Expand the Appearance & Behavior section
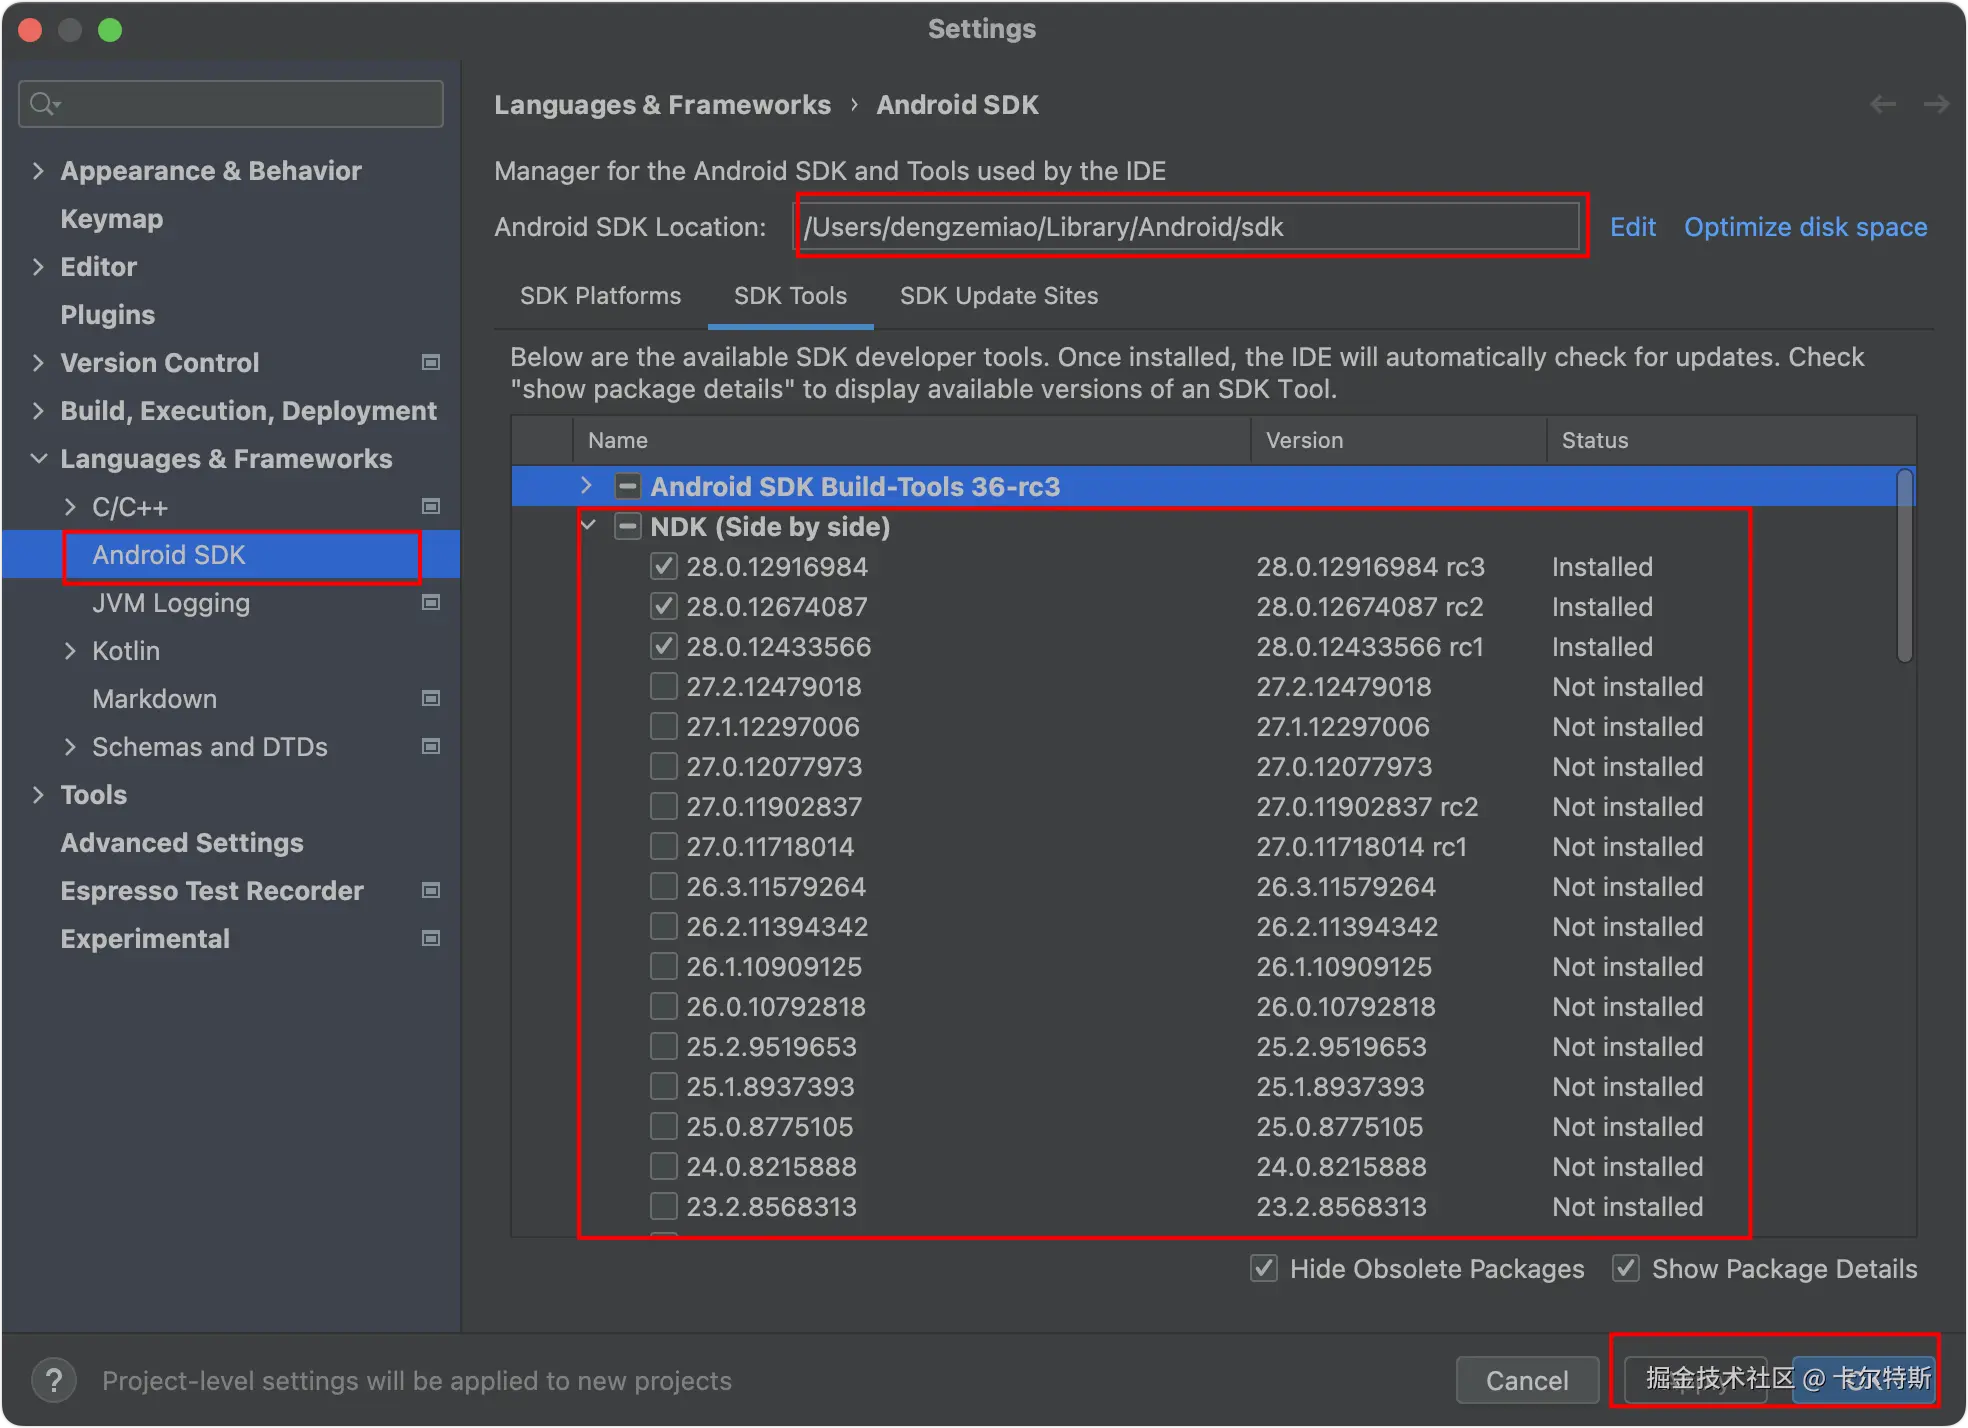Viewport: 1968px width, 1428px height. (x=38, y=171)
